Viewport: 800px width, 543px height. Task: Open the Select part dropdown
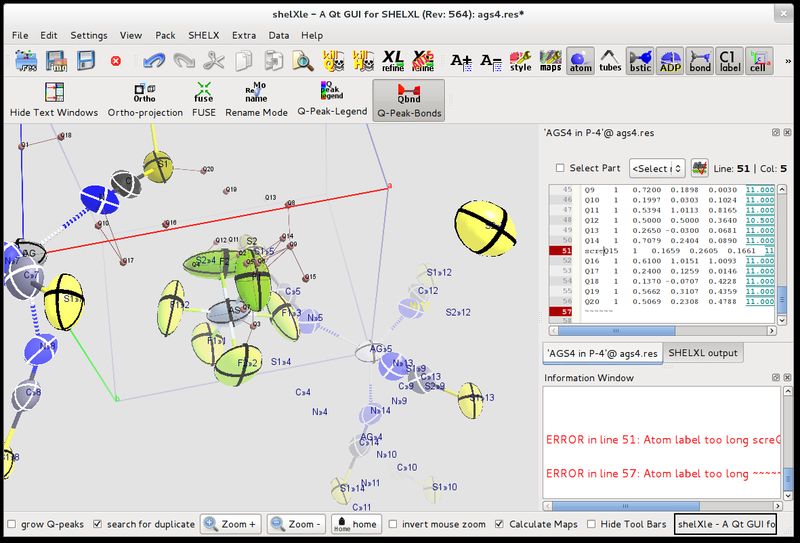(x=657, y=168)
